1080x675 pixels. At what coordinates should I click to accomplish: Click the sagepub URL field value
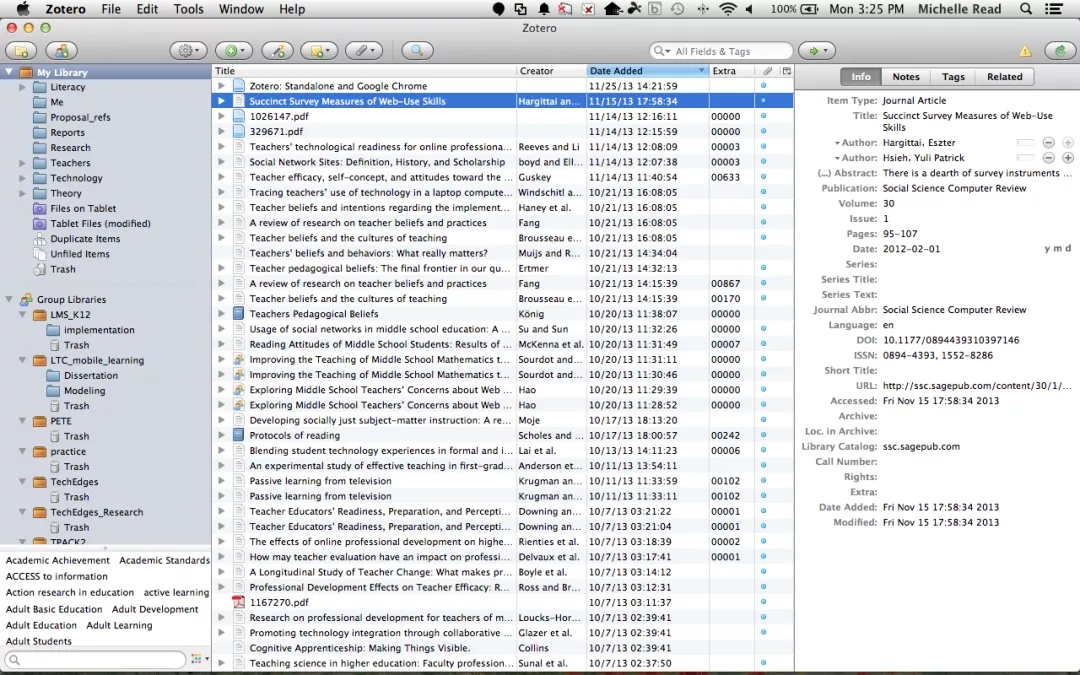pos(977,386)
